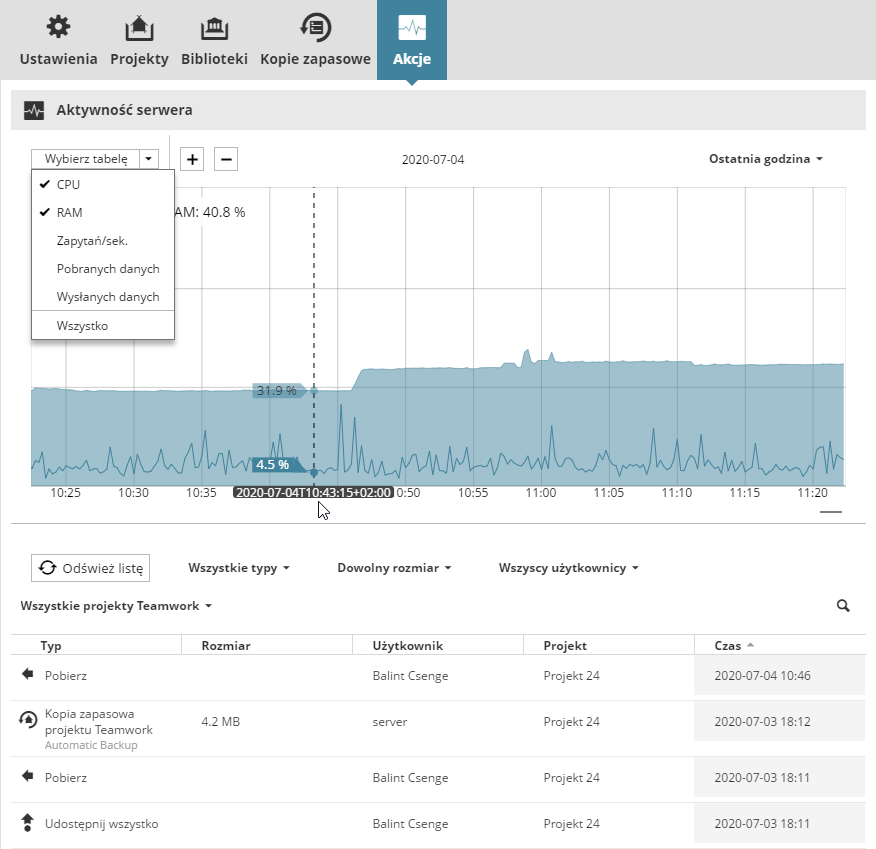
Task: Click the Aktywność serwera pulse icon
Action: coord(34,110)
